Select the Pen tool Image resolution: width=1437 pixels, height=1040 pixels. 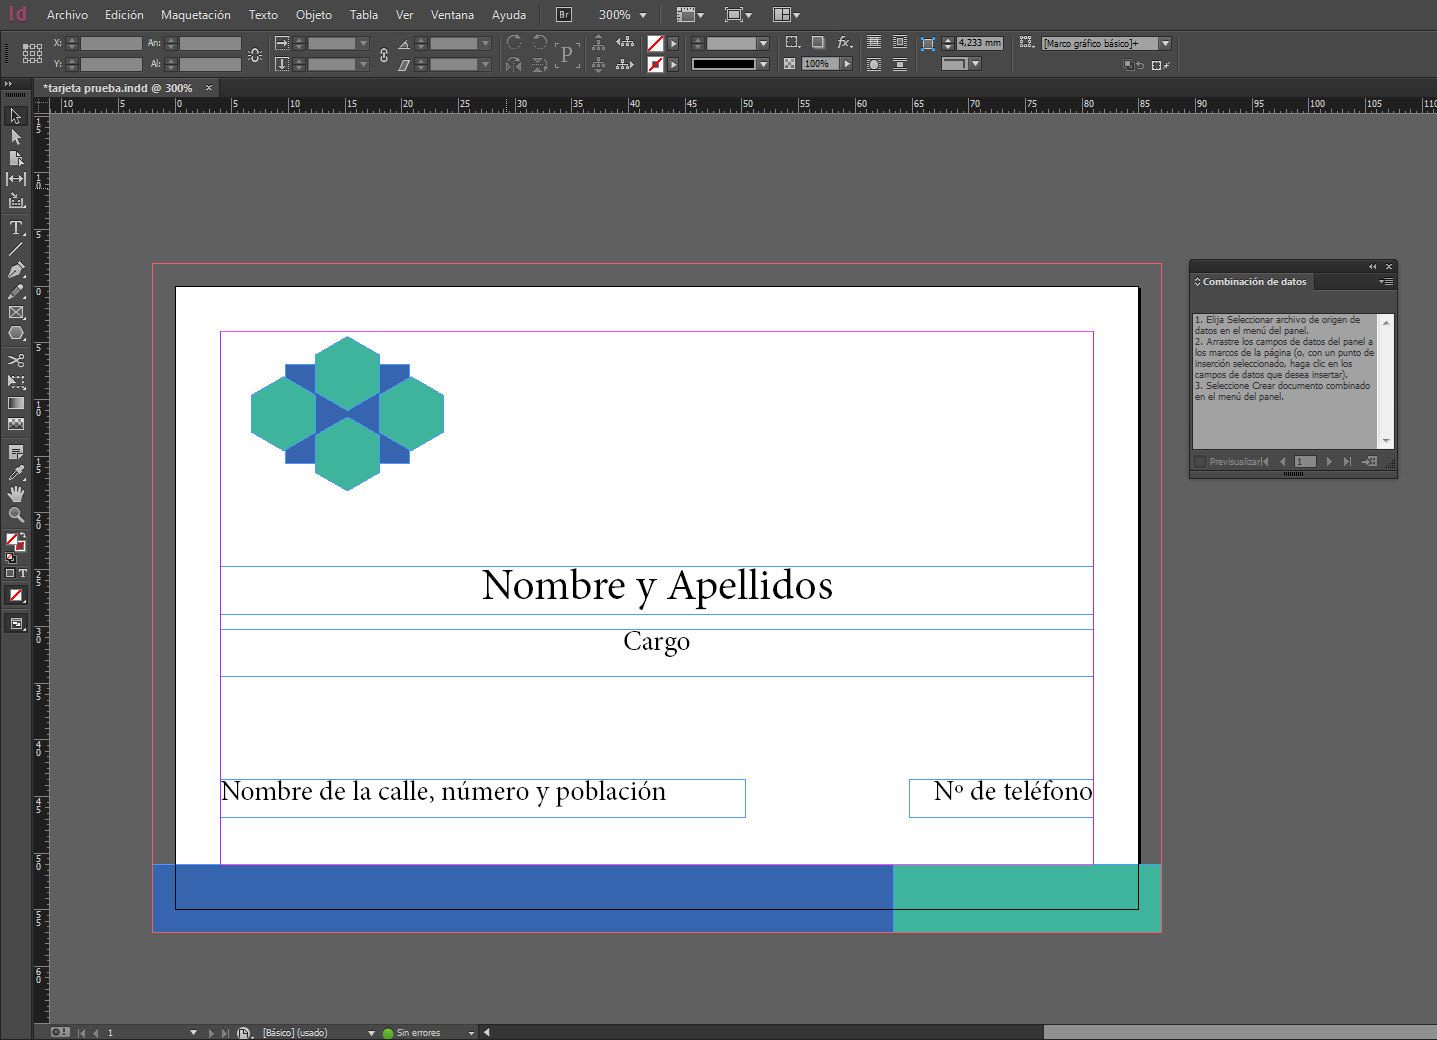16,270
